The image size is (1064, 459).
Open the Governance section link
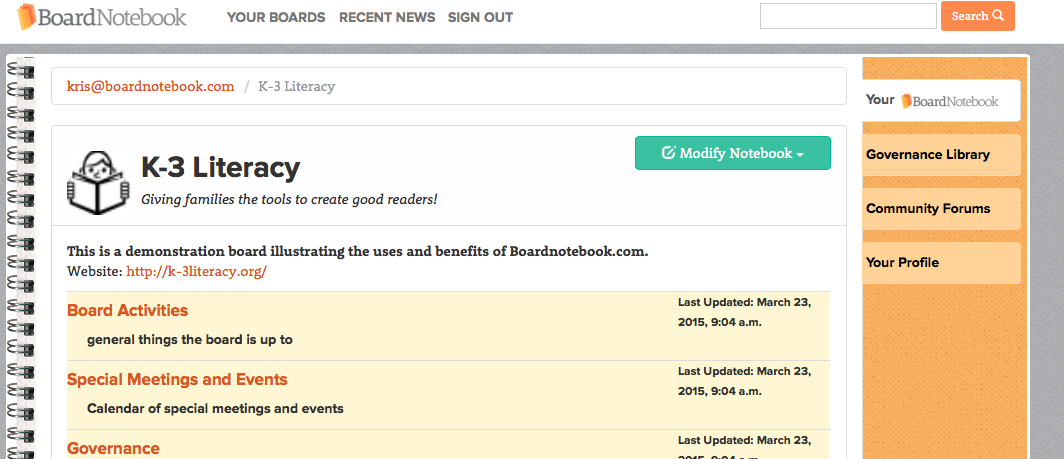(113, 449)
